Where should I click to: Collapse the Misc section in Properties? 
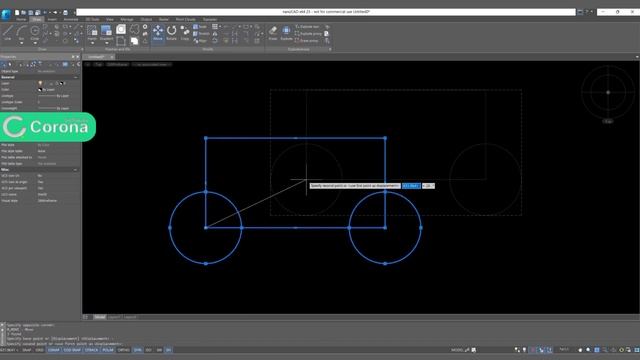pyautogui.click(x=76, y=170)
